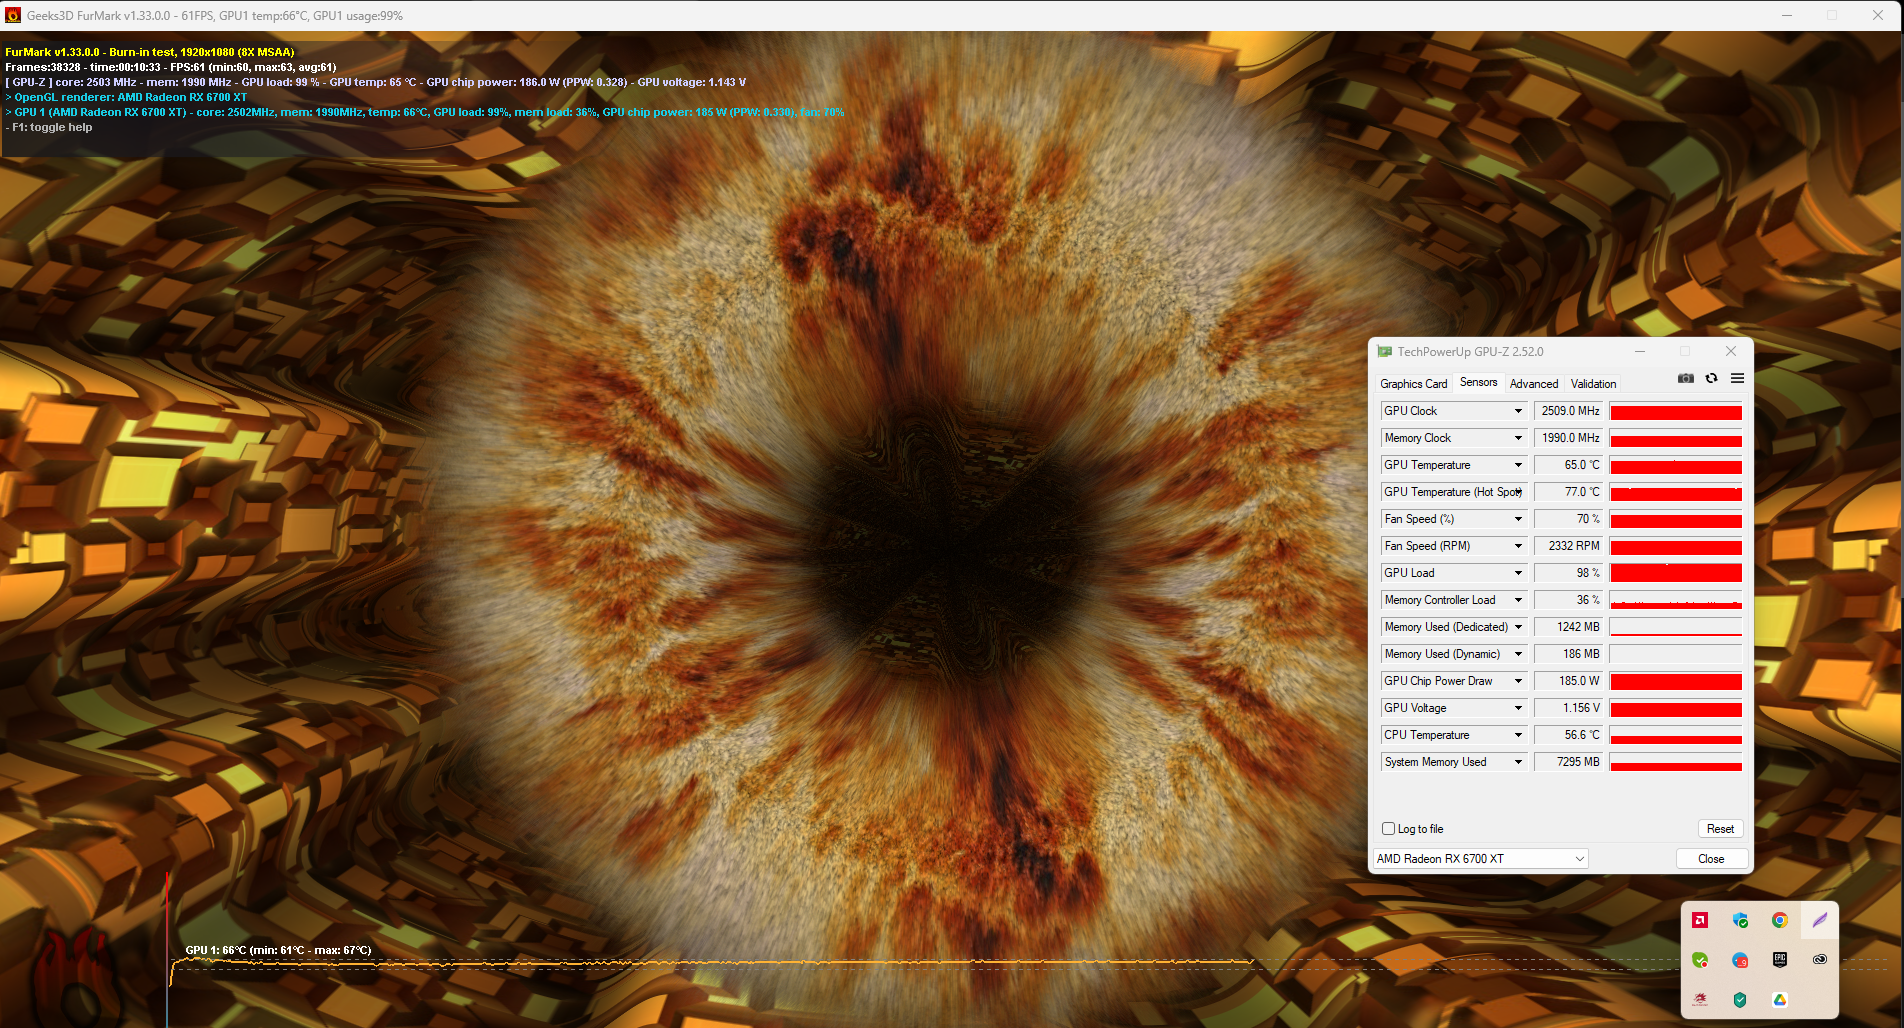The image size is (1904, 1028).
Task: Expand the Fan Speed (%) sensor dropdown
Action: point(1518,519)
